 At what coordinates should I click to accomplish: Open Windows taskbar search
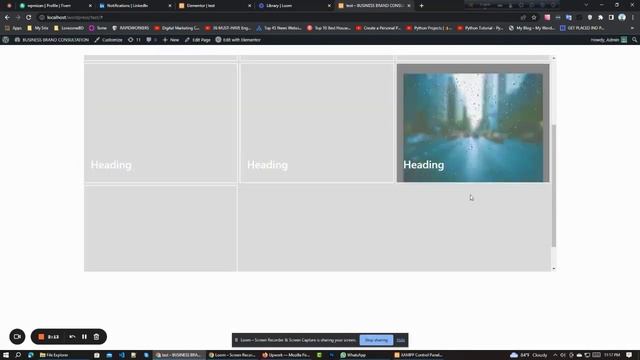pos(18,355)
